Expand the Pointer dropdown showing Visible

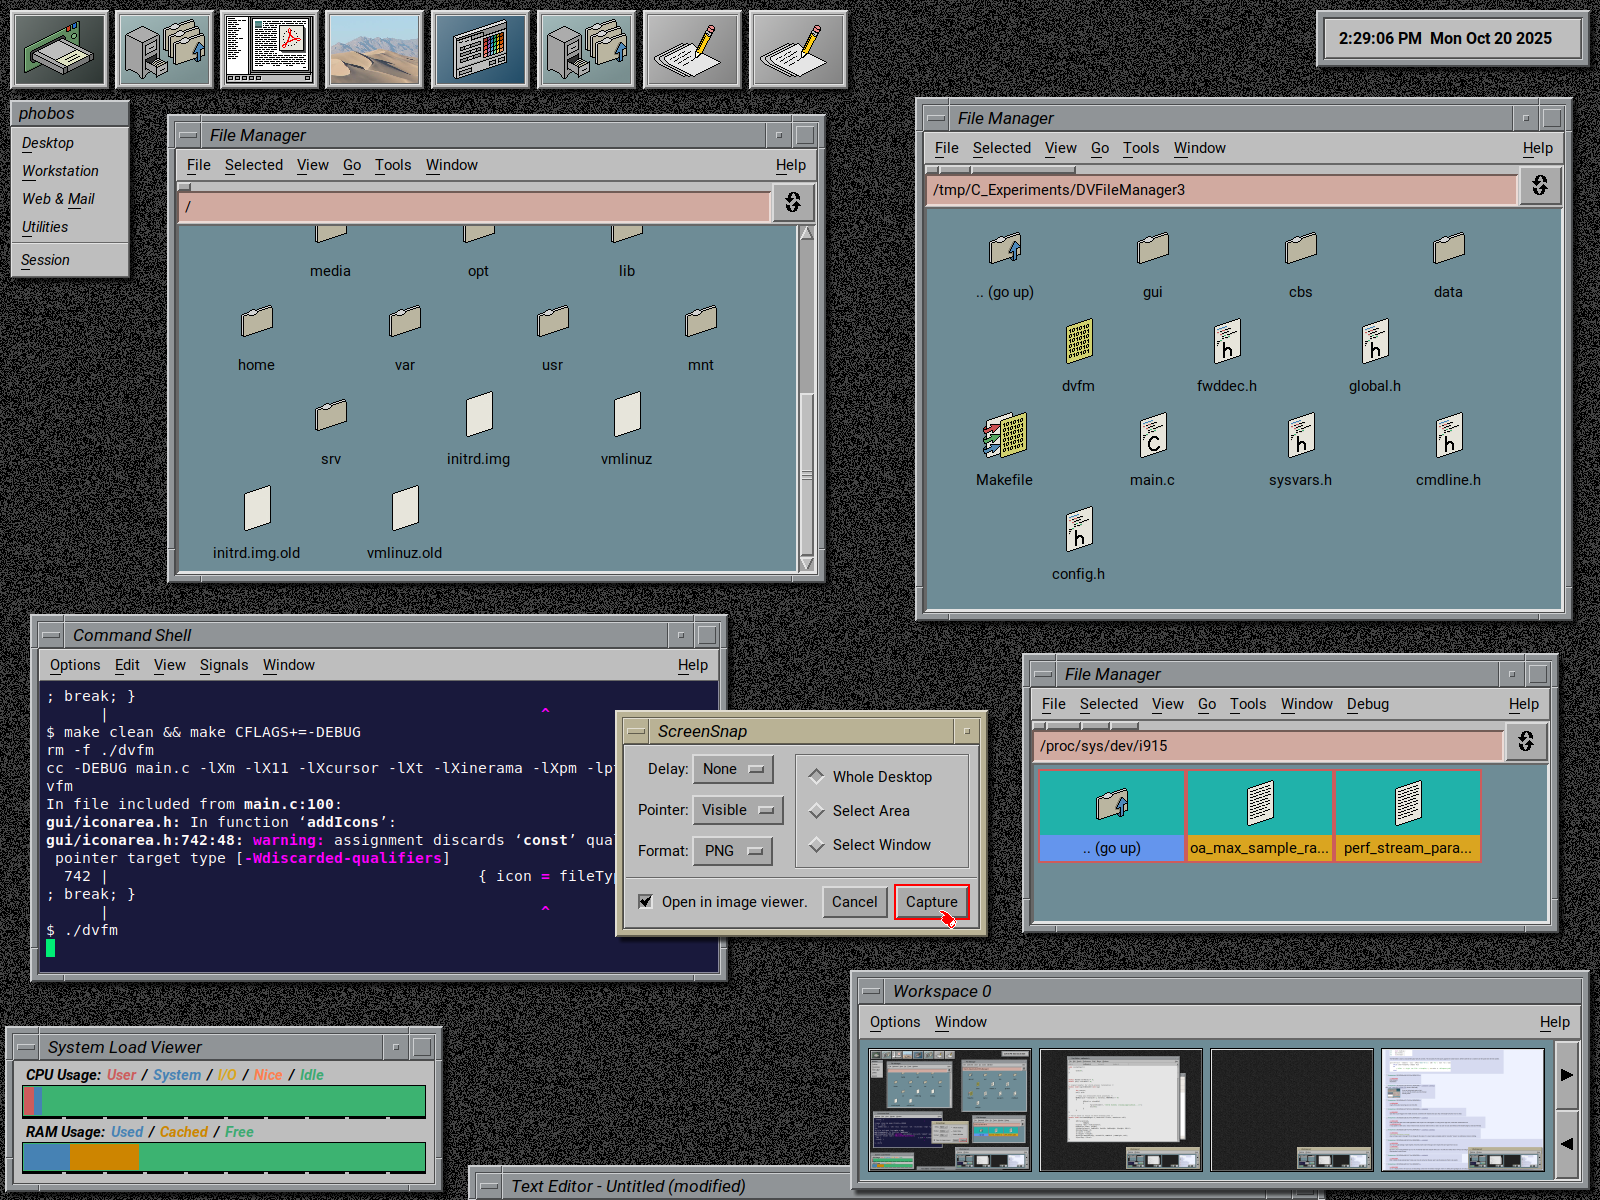pyautogui.click(x=737, y=810)
